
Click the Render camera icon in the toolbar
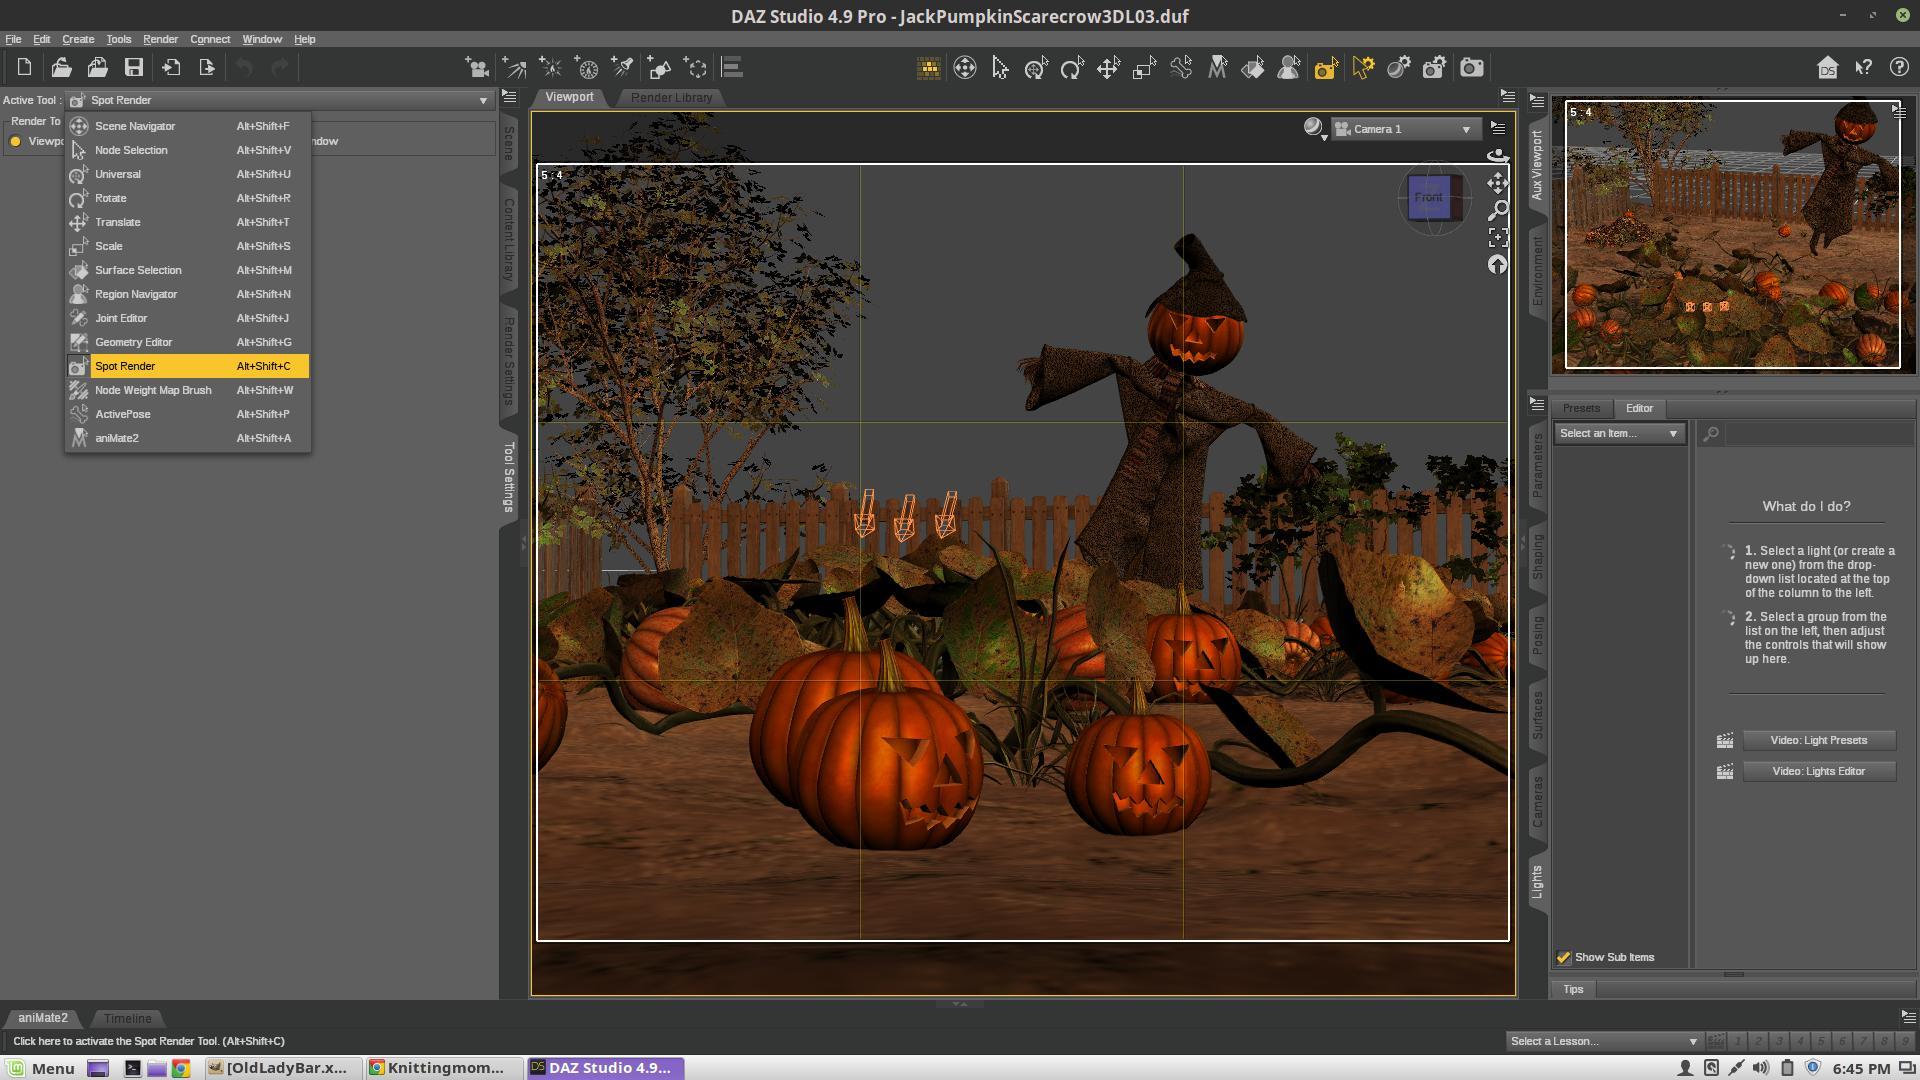coord(1471,68)
